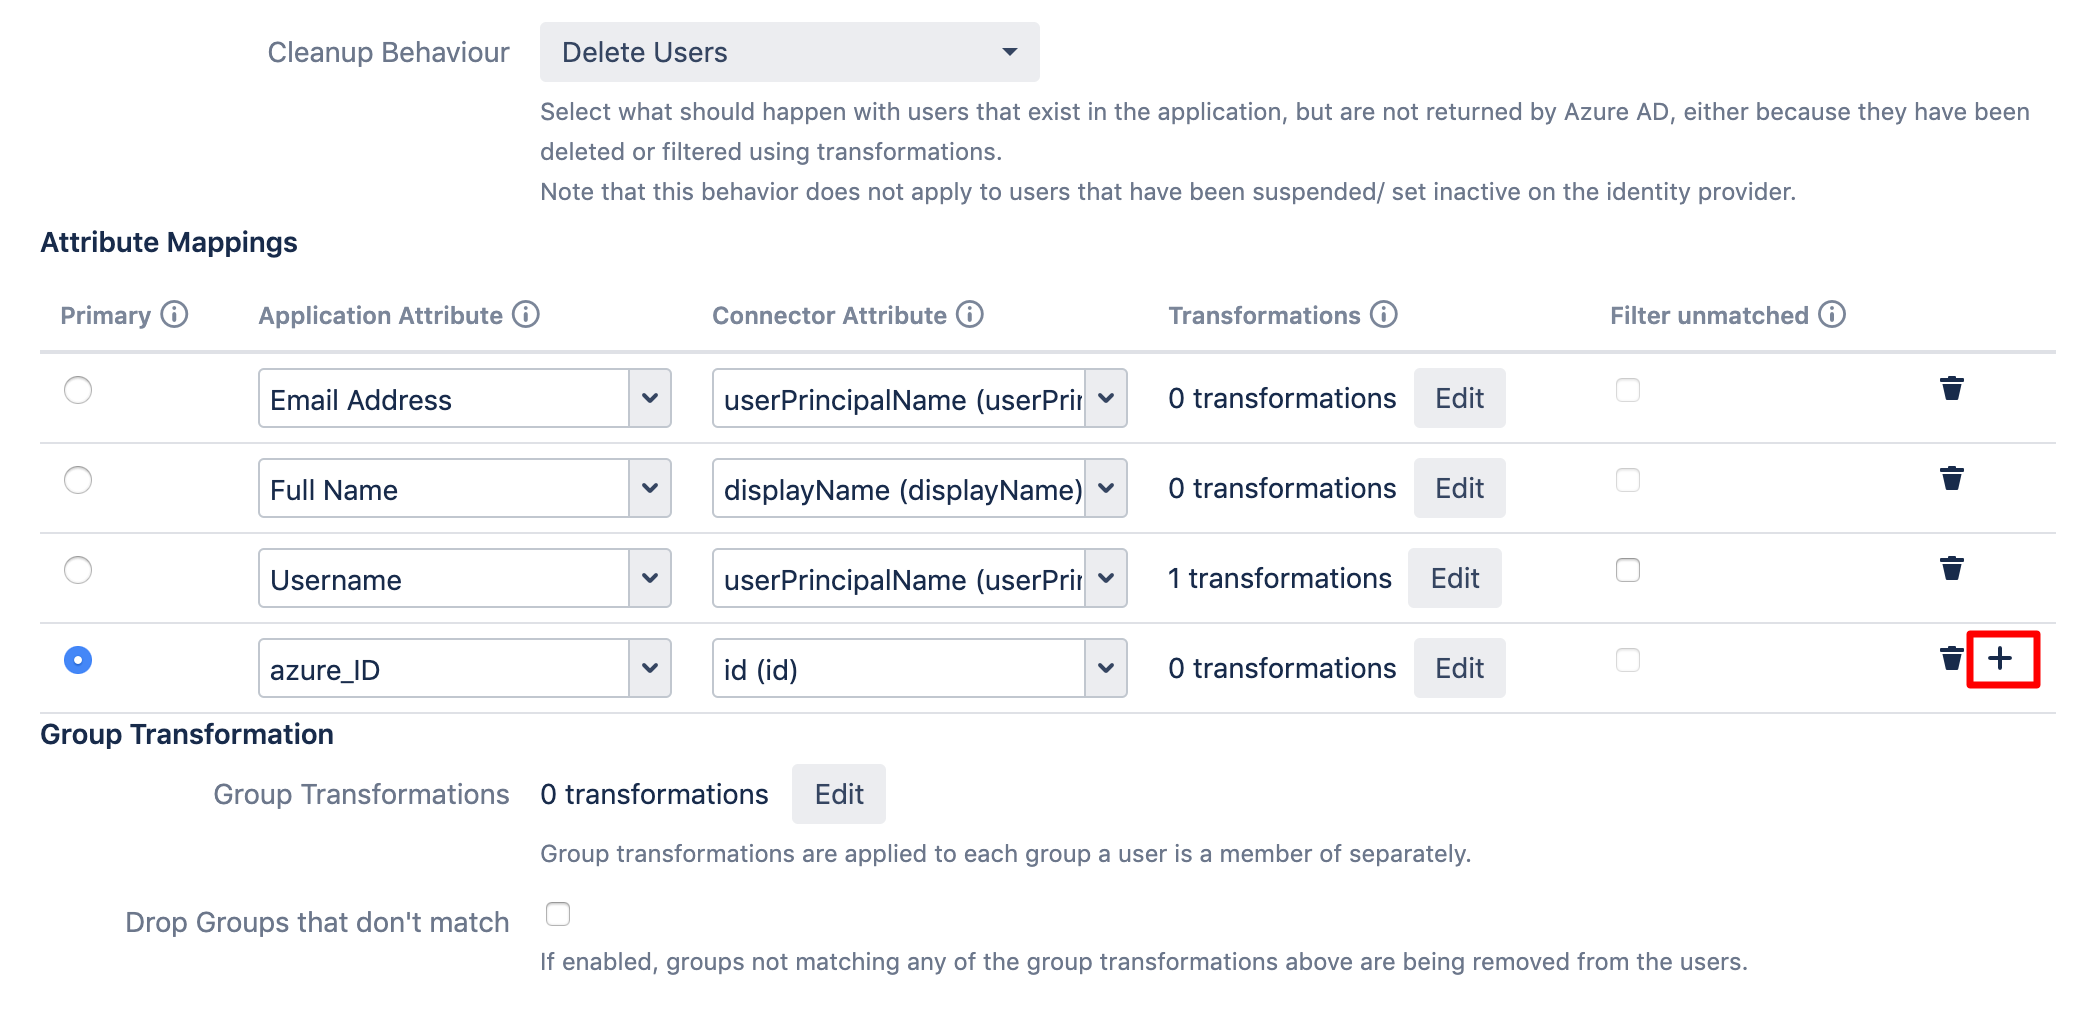
Task: Open info icon beside Application Attribute
Action: click(x=526, y=315)
